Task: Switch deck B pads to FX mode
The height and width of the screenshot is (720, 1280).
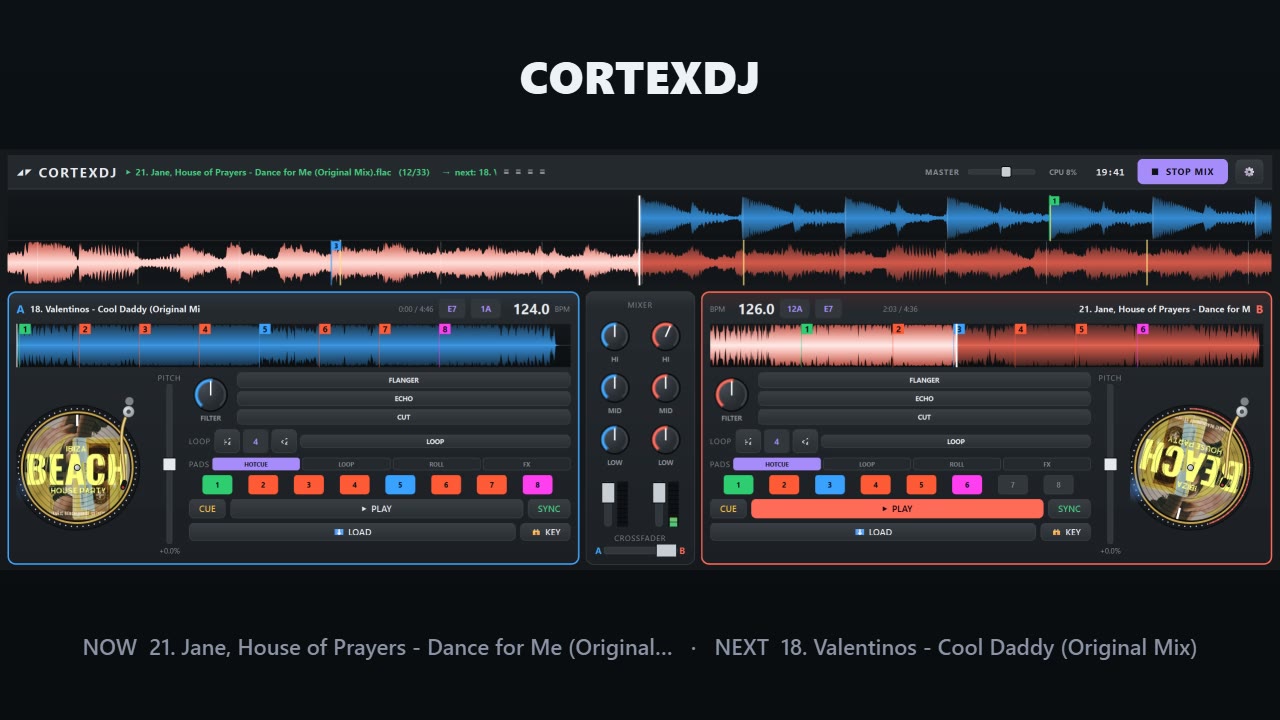Action: (1047, 464)
